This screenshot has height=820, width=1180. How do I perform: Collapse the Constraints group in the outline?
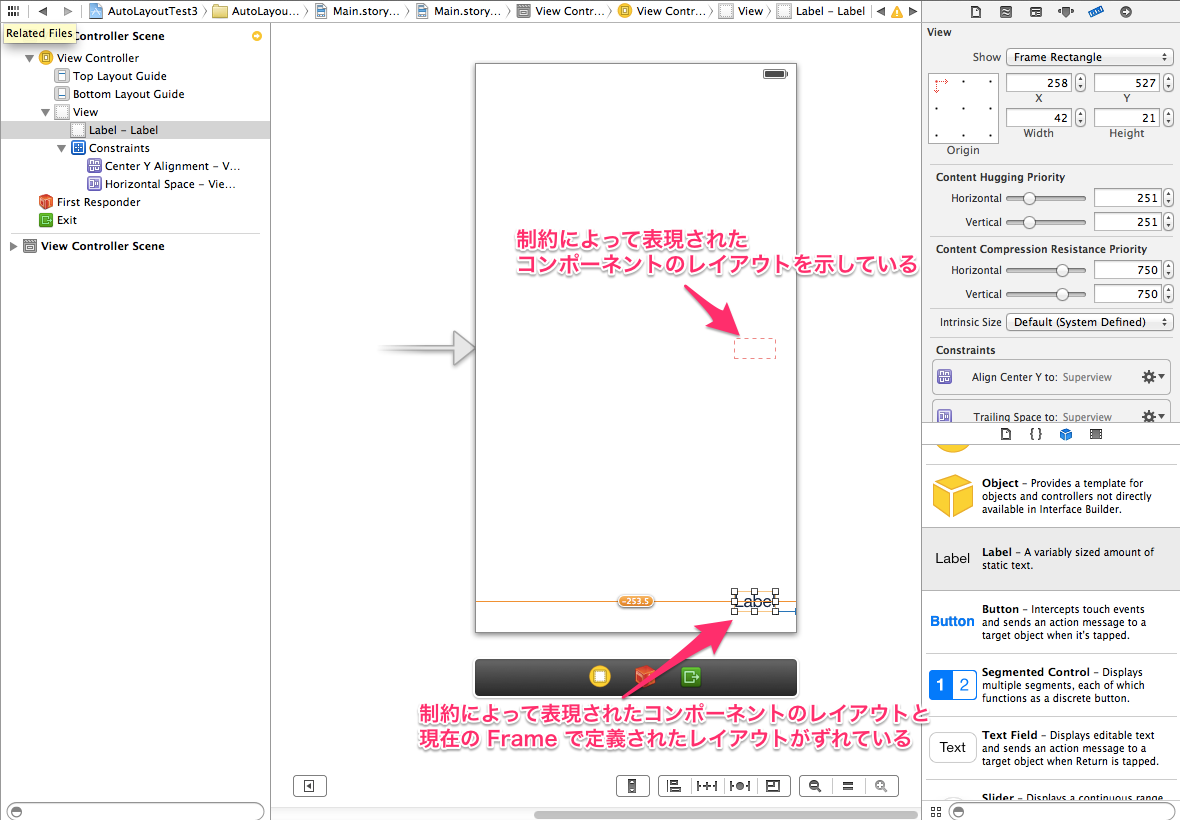[x=62, y=147]
